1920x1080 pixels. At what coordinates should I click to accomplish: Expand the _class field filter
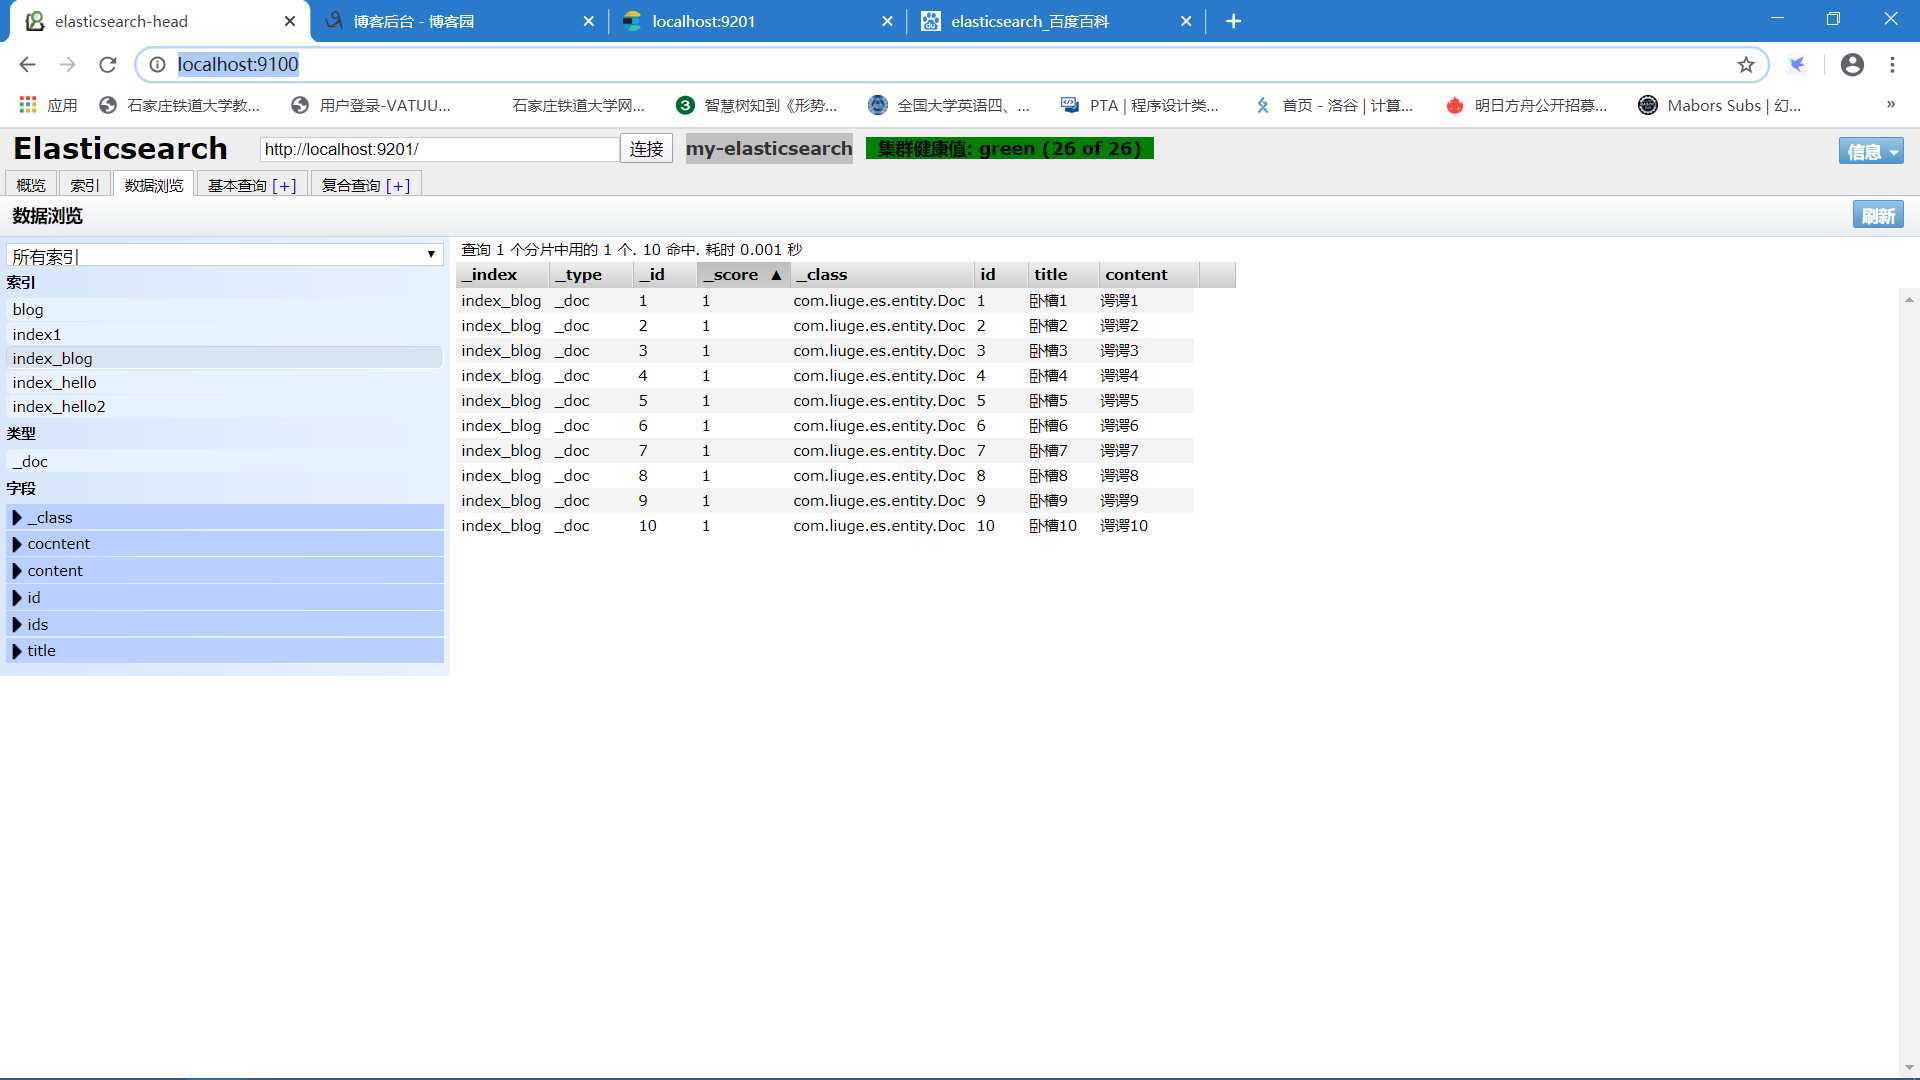click(226, 517)
